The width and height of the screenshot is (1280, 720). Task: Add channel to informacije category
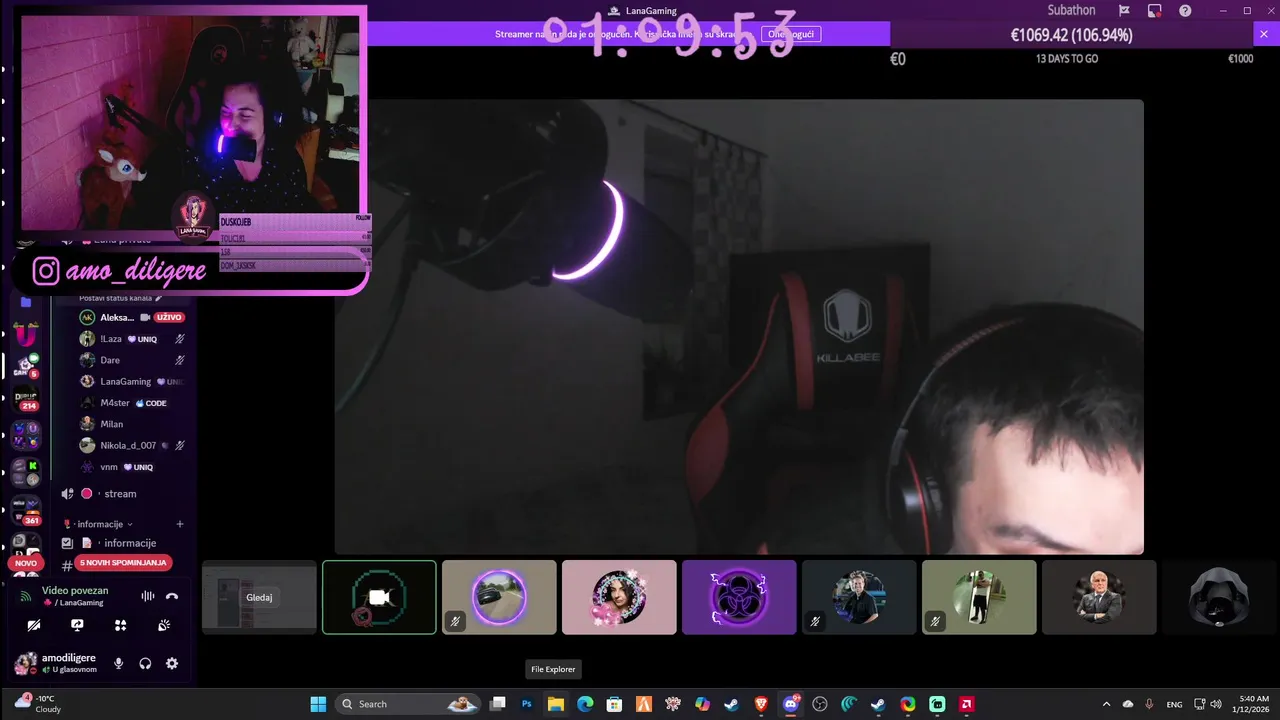(180, 524)
